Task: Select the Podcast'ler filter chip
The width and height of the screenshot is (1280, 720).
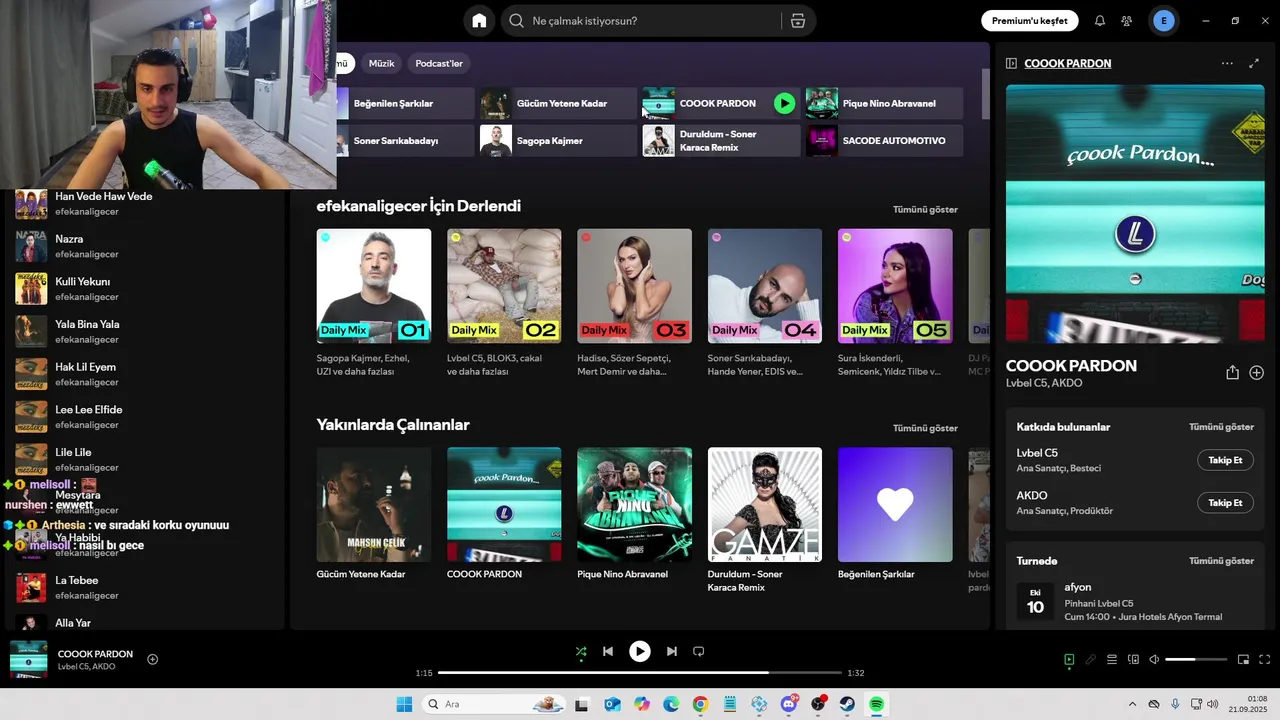Action: pyautogui.click(x=439, y=63)
